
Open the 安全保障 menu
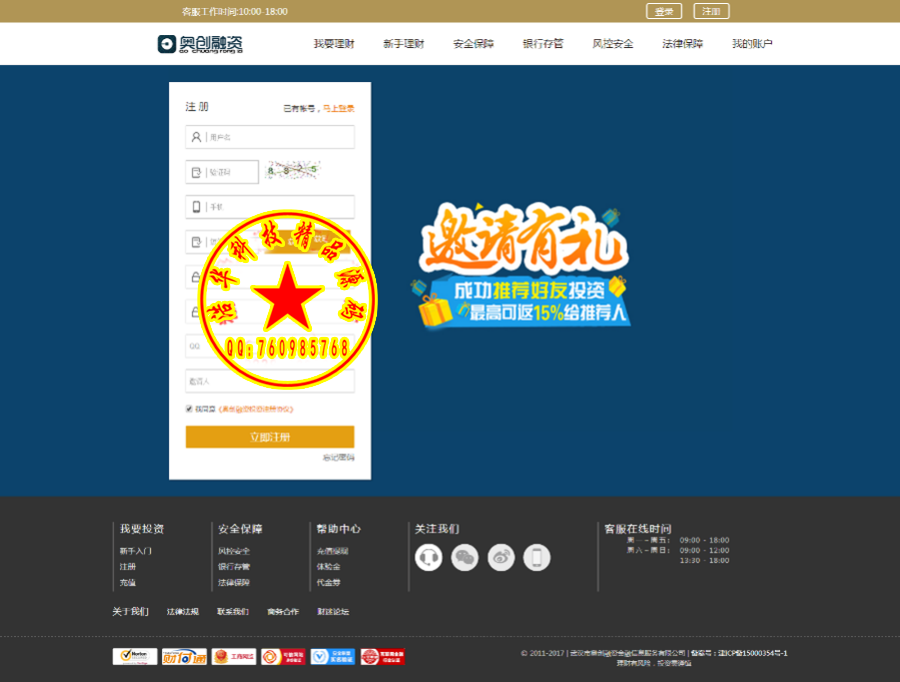(x=474, y=44)
